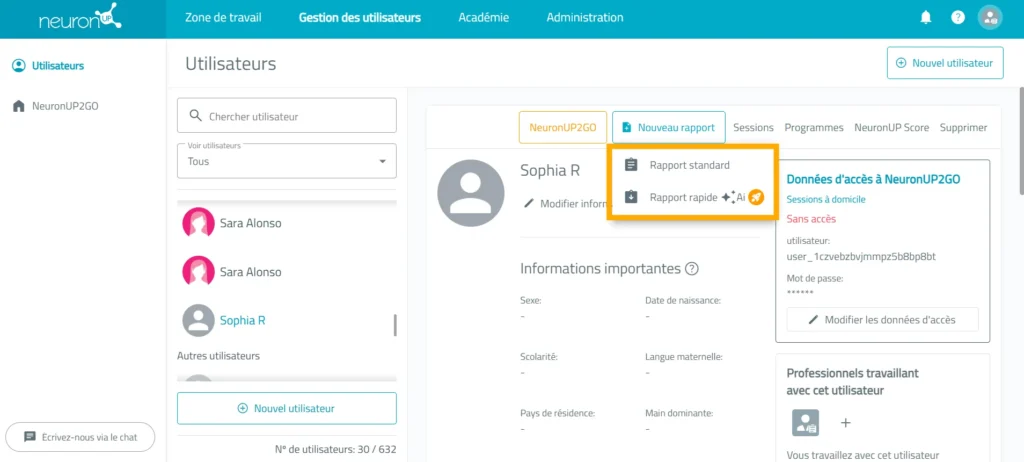Click the yellow NeuronUP2GO button

point(563,127)
